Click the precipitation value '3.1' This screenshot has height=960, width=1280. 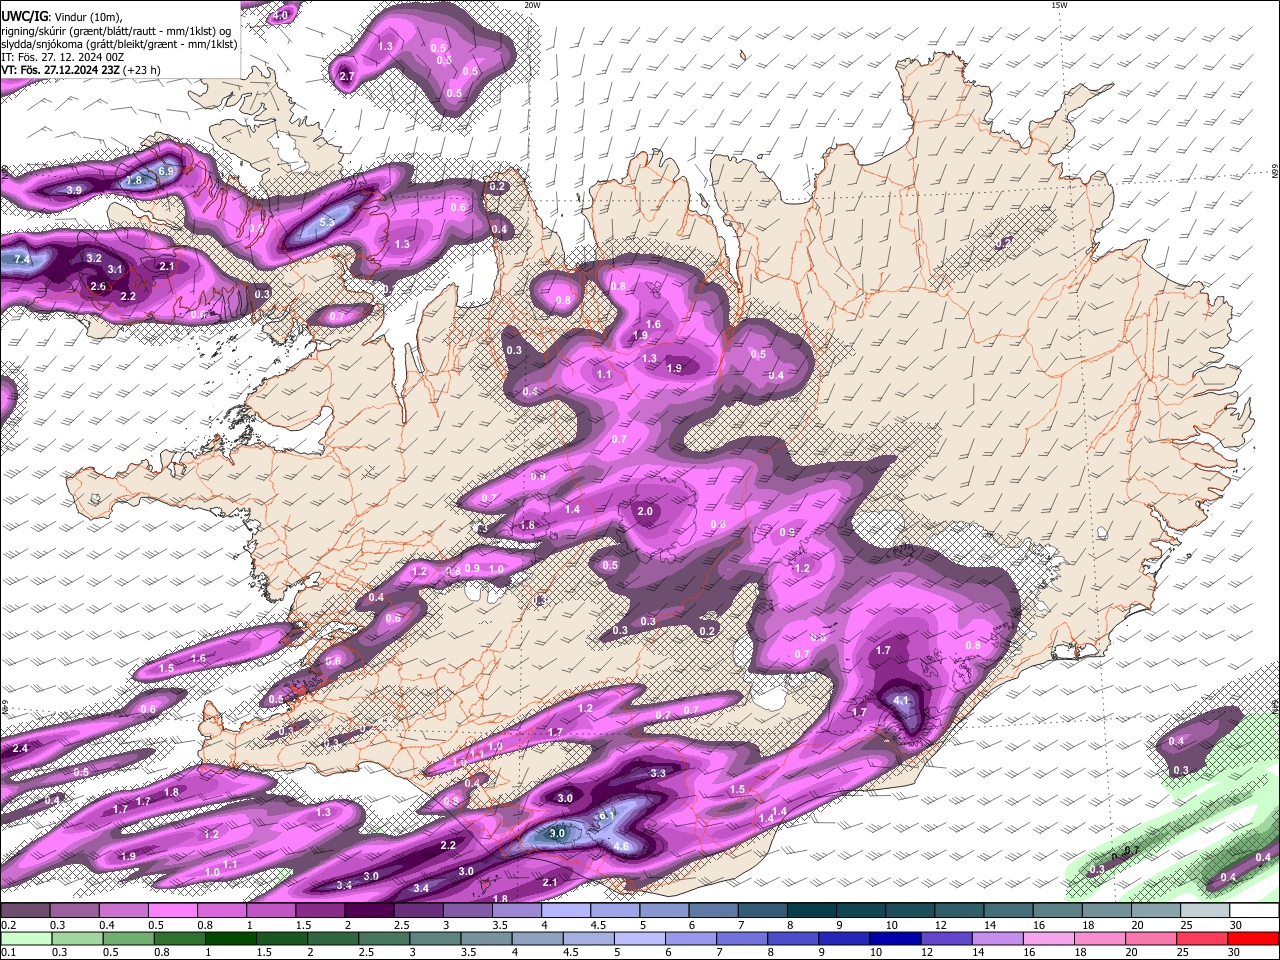pyautogui.click(x=115, y=269)
